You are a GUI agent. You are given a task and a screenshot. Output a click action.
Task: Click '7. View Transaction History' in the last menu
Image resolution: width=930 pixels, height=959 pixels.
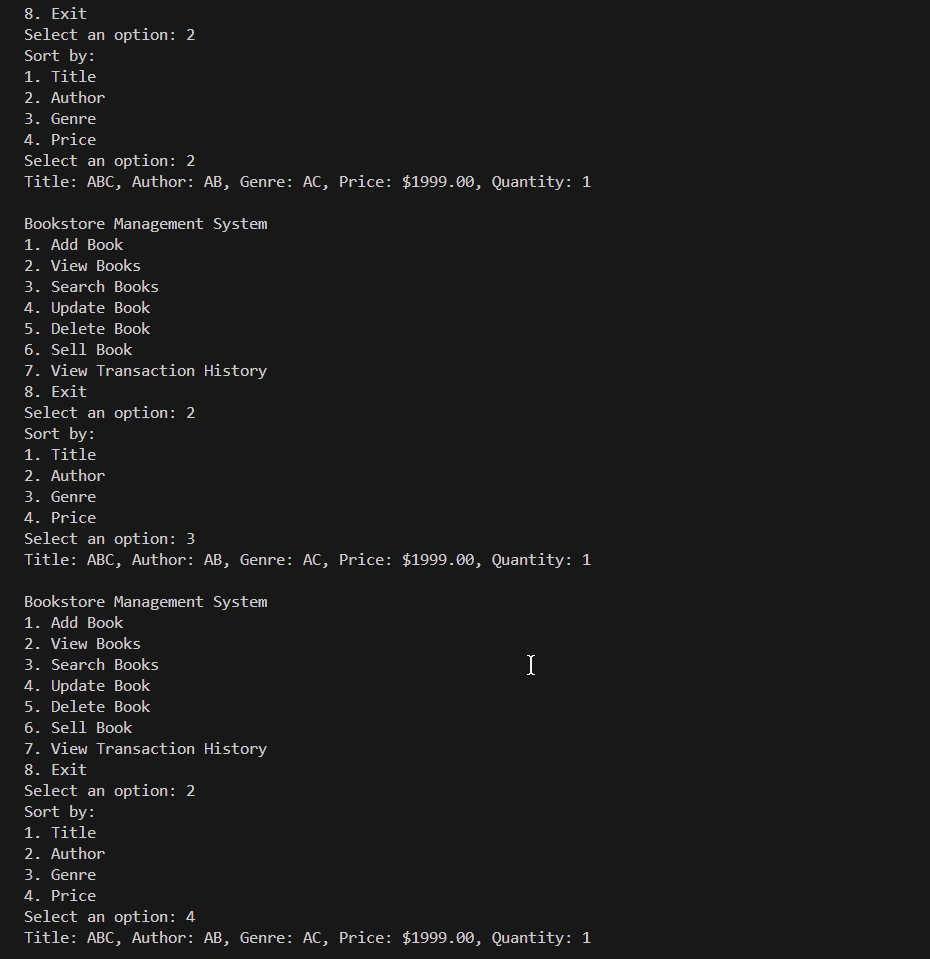click(145, 749)
